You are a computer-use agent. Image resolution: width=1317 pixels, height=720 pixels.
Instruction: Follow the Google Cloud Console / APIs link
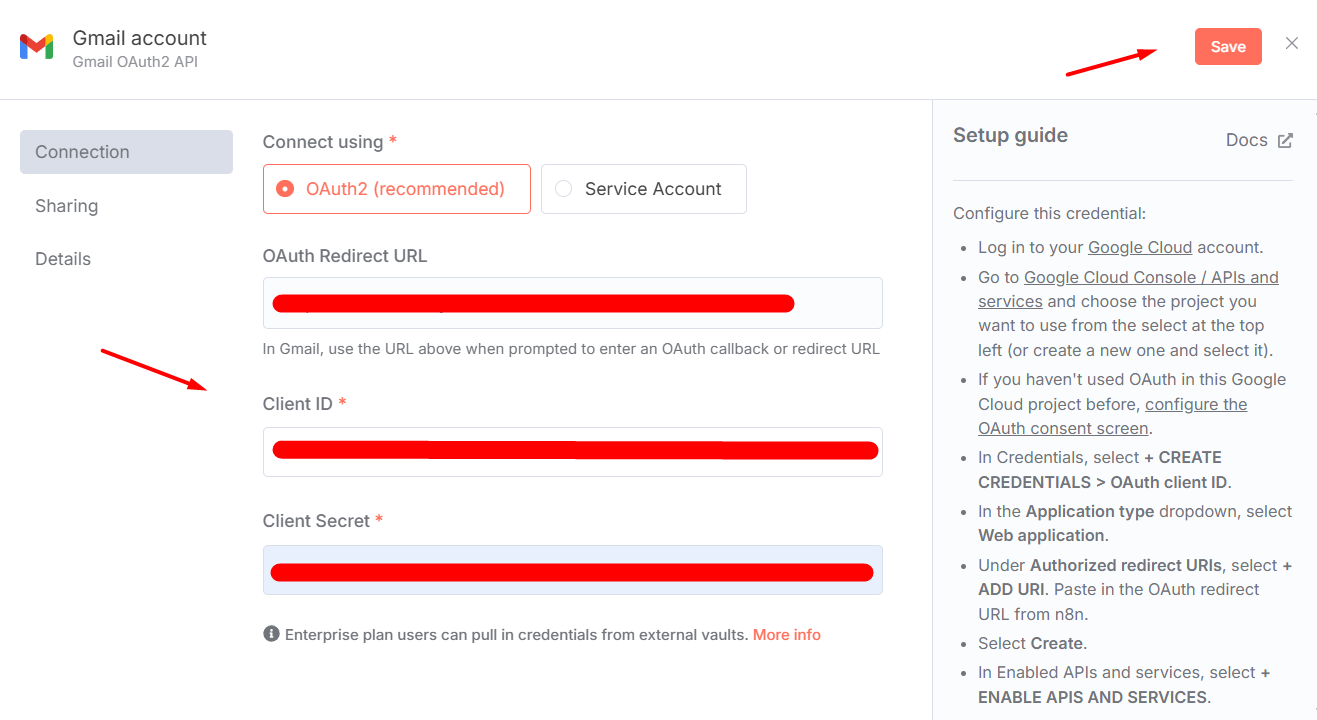1128,289
